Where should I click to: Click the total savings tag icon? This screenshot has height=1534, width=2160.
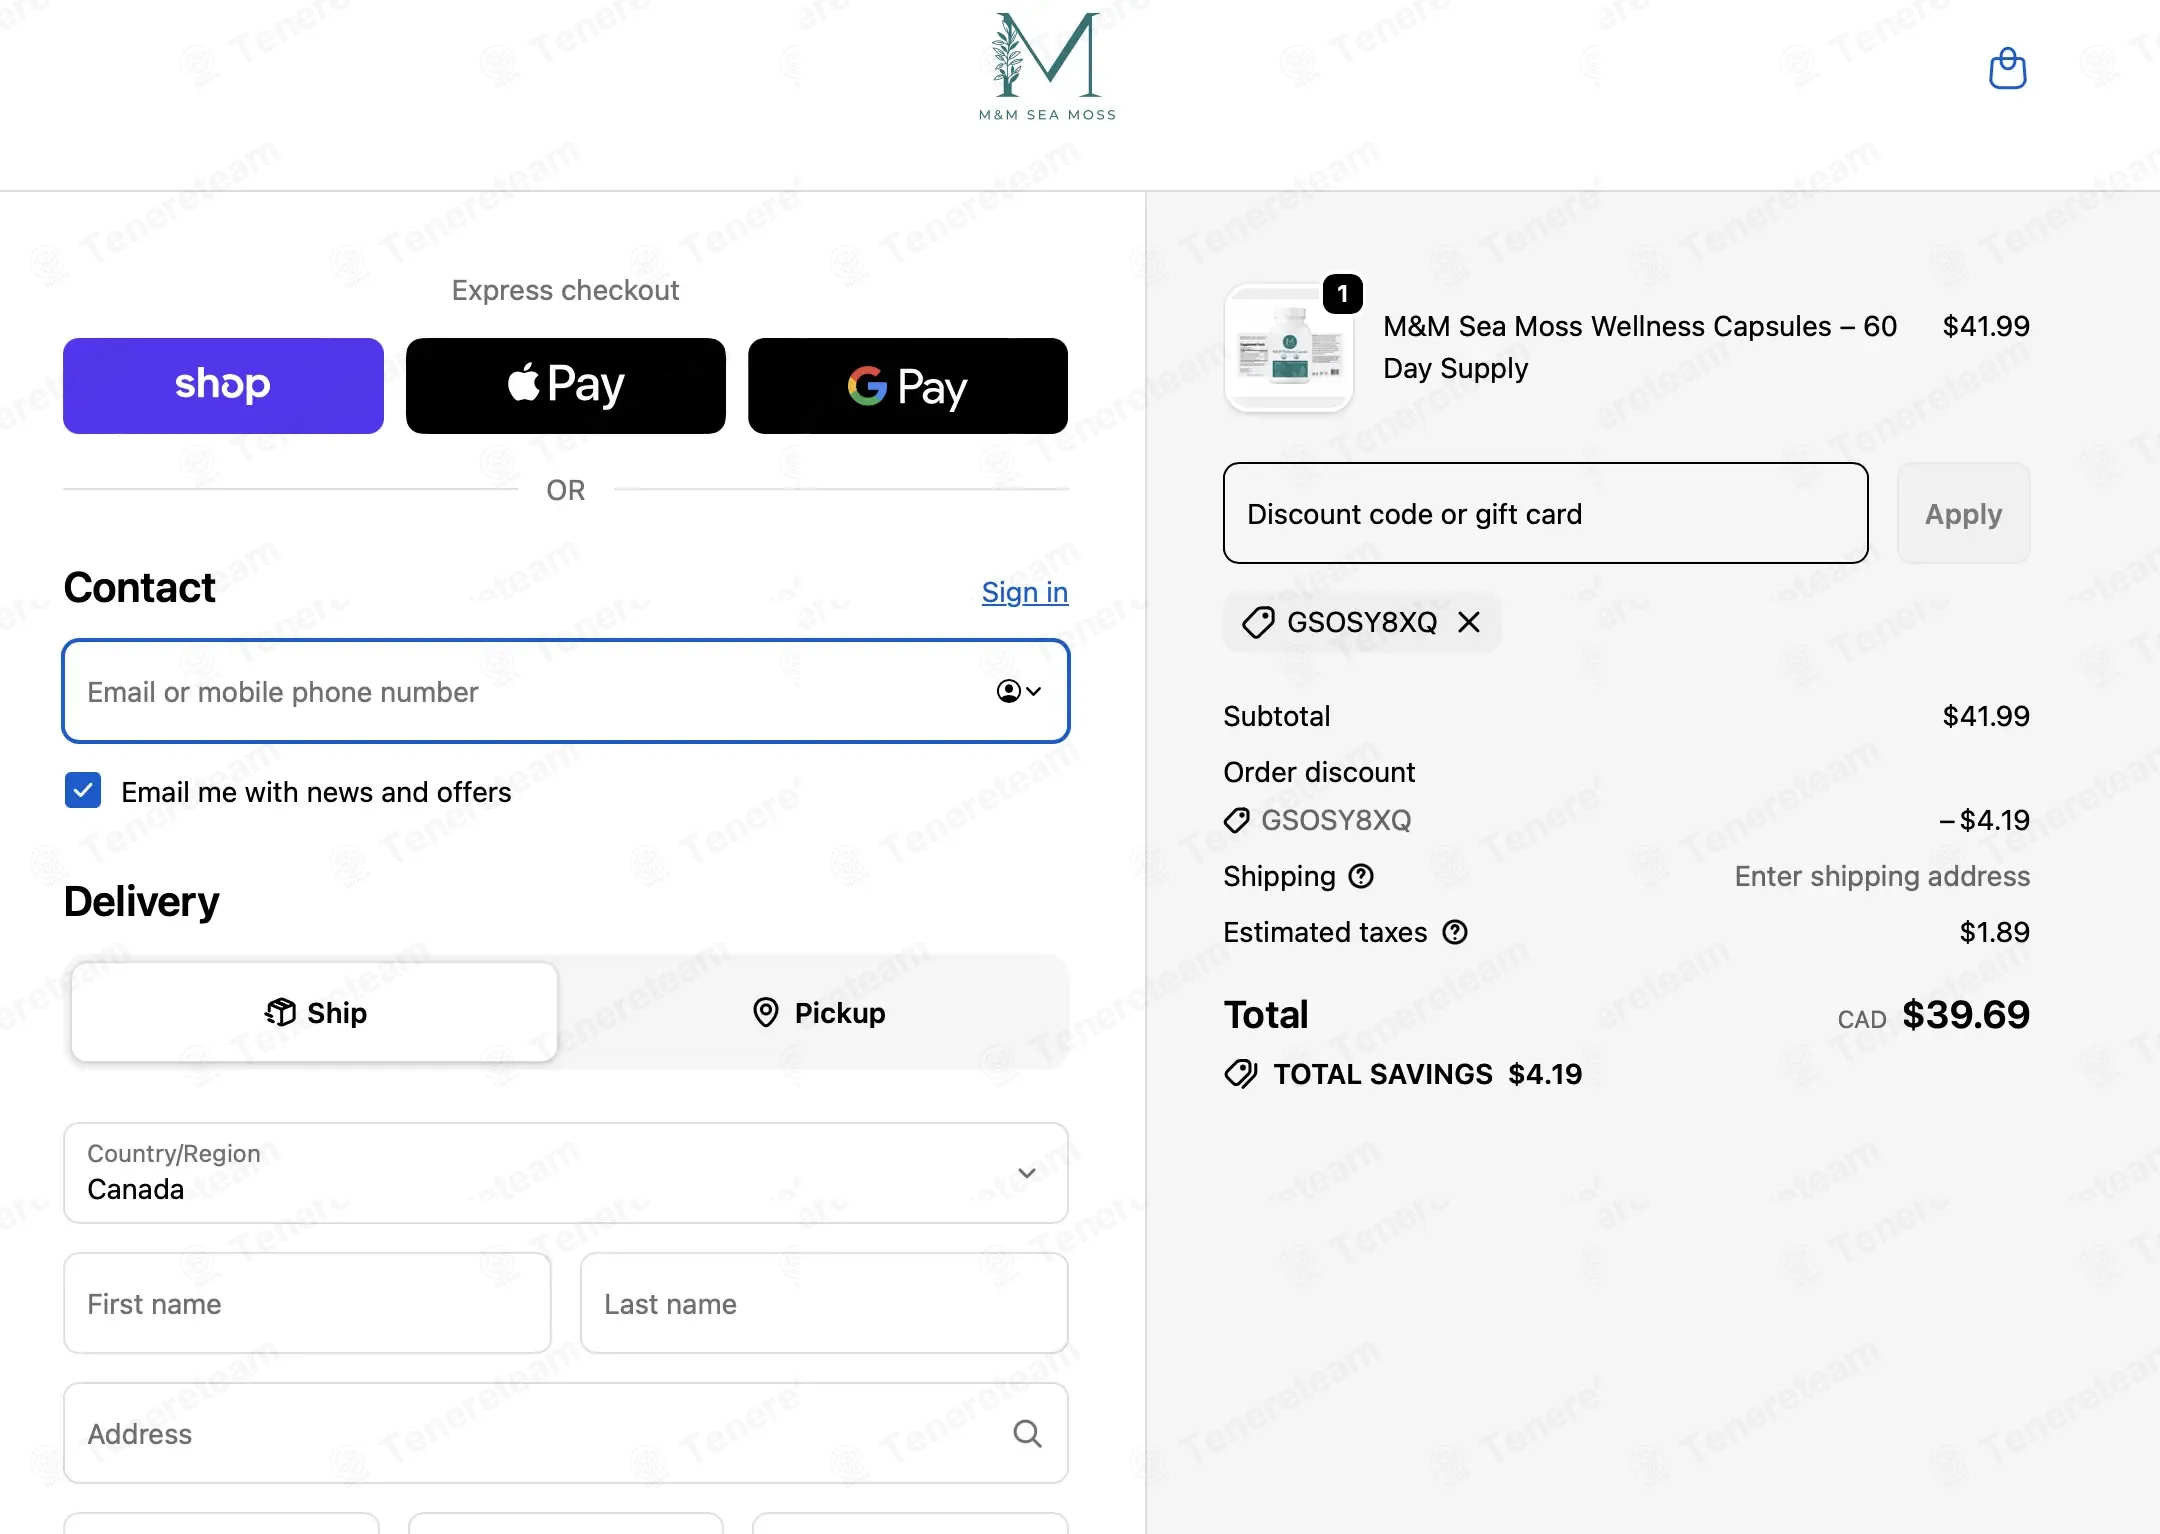coord(1241,1074)
